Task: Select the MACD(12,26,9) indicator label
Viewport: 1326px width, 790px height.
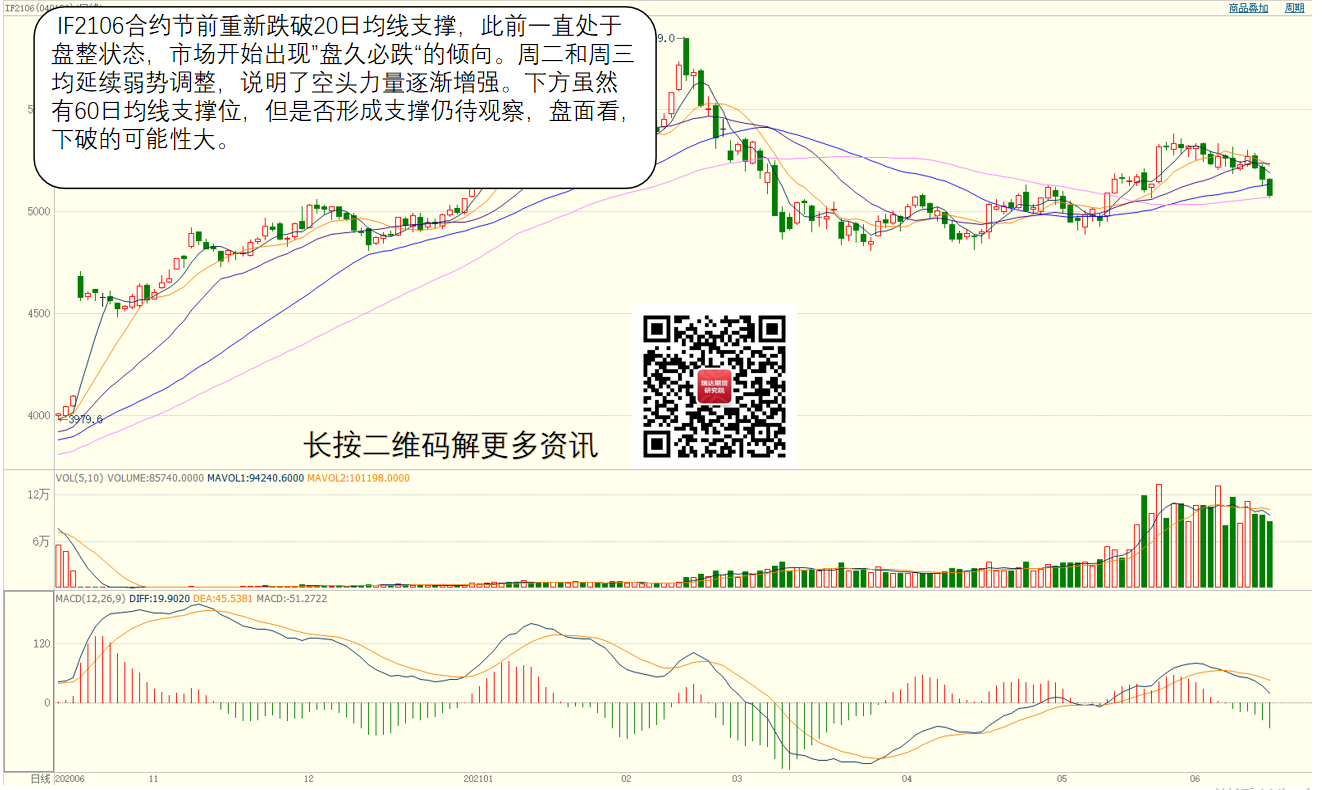Action: coord(90,598)
